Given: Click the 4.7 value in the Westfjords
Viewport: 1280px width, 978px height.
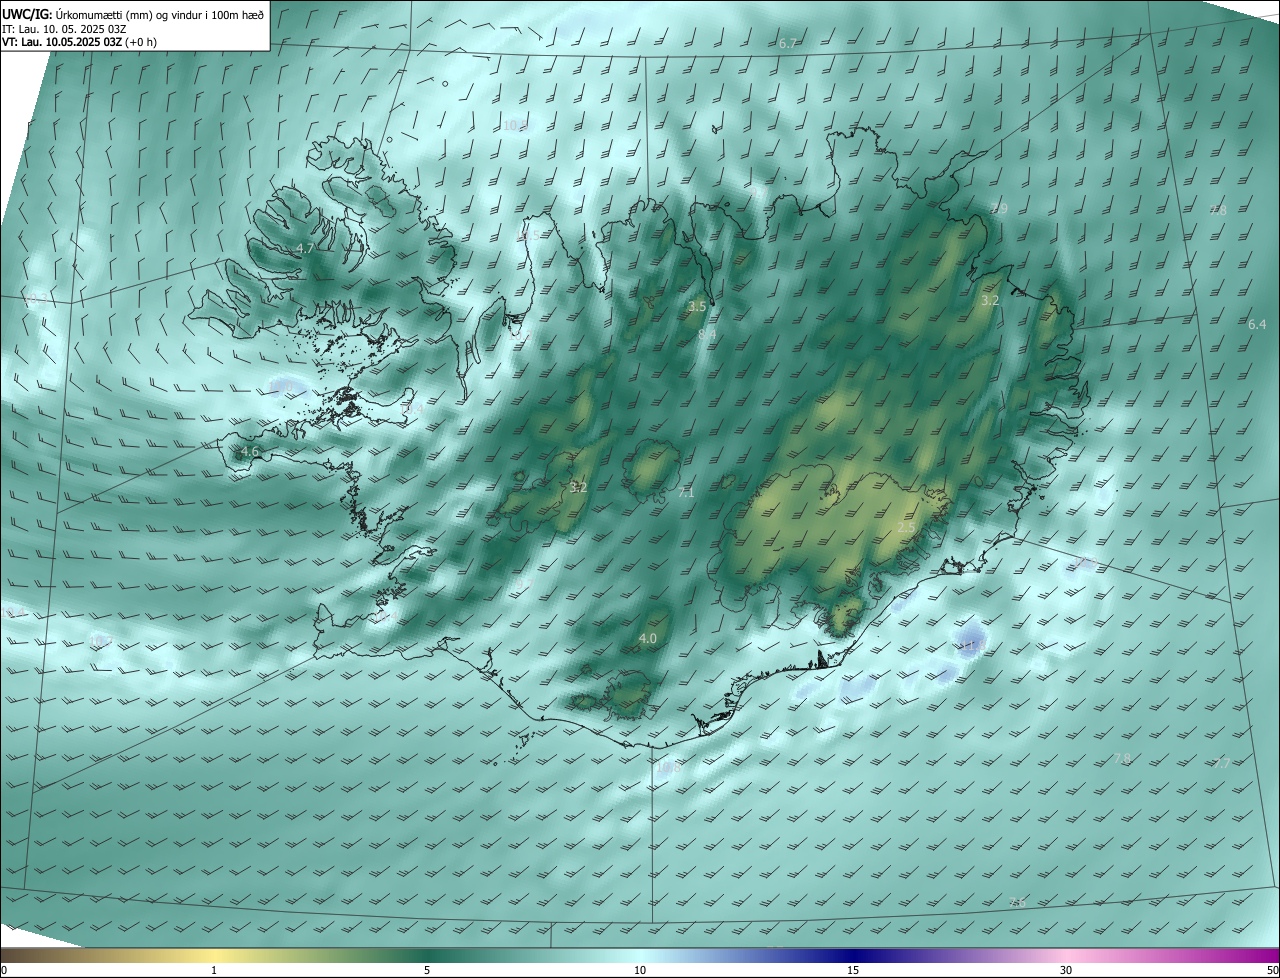Looking at the screenshot, I should (306, 248).
